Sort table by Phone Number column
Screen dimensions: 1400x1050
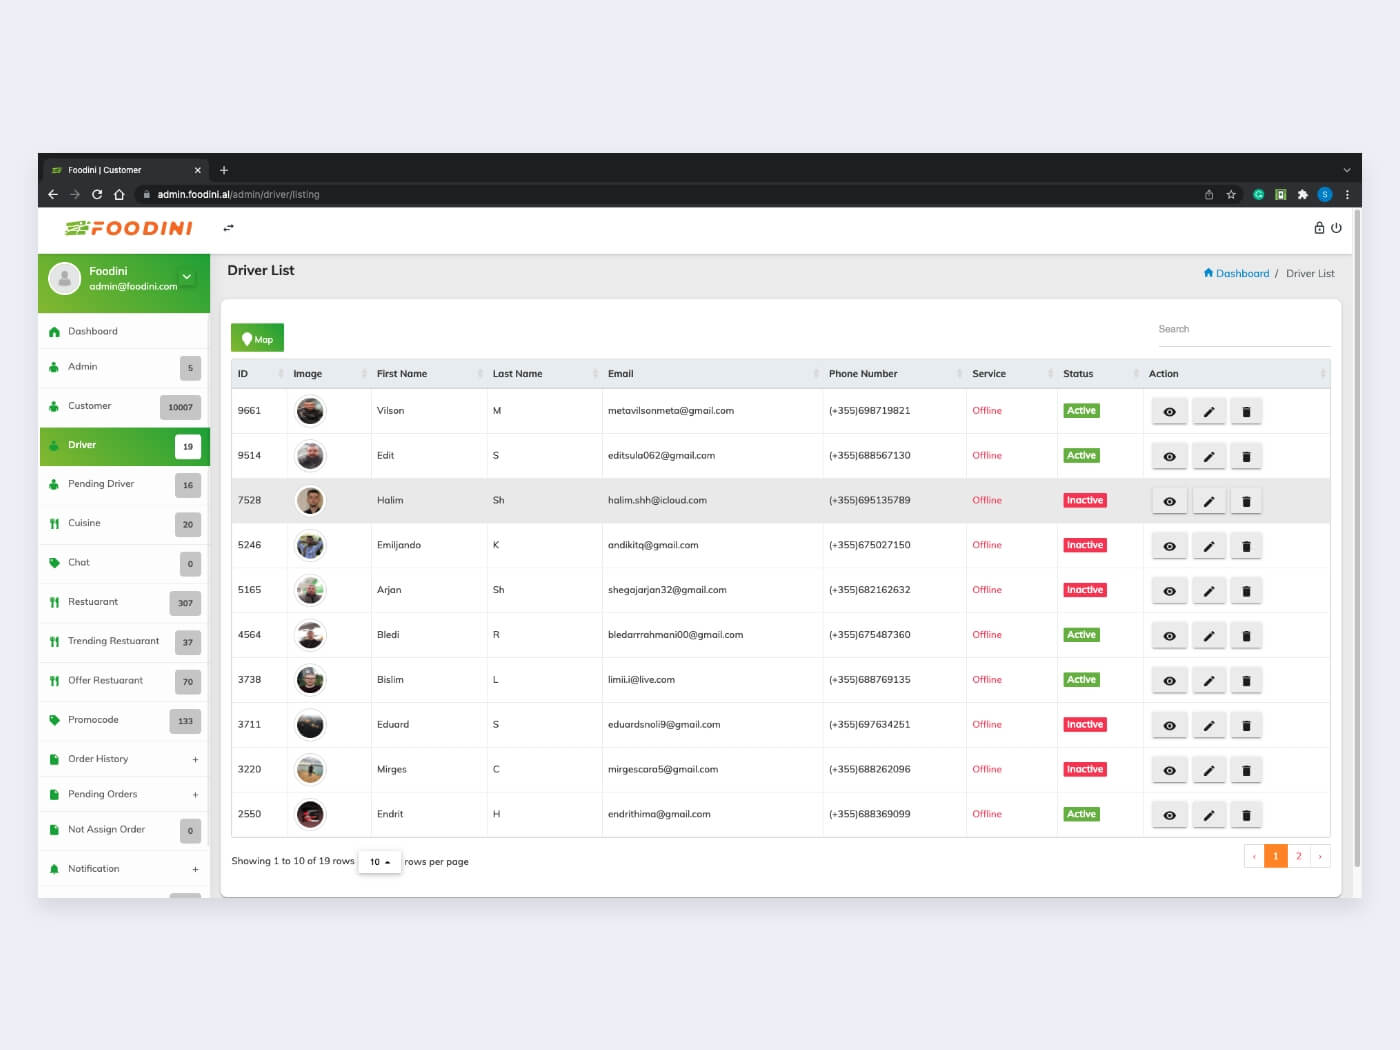tap(894, 374)
